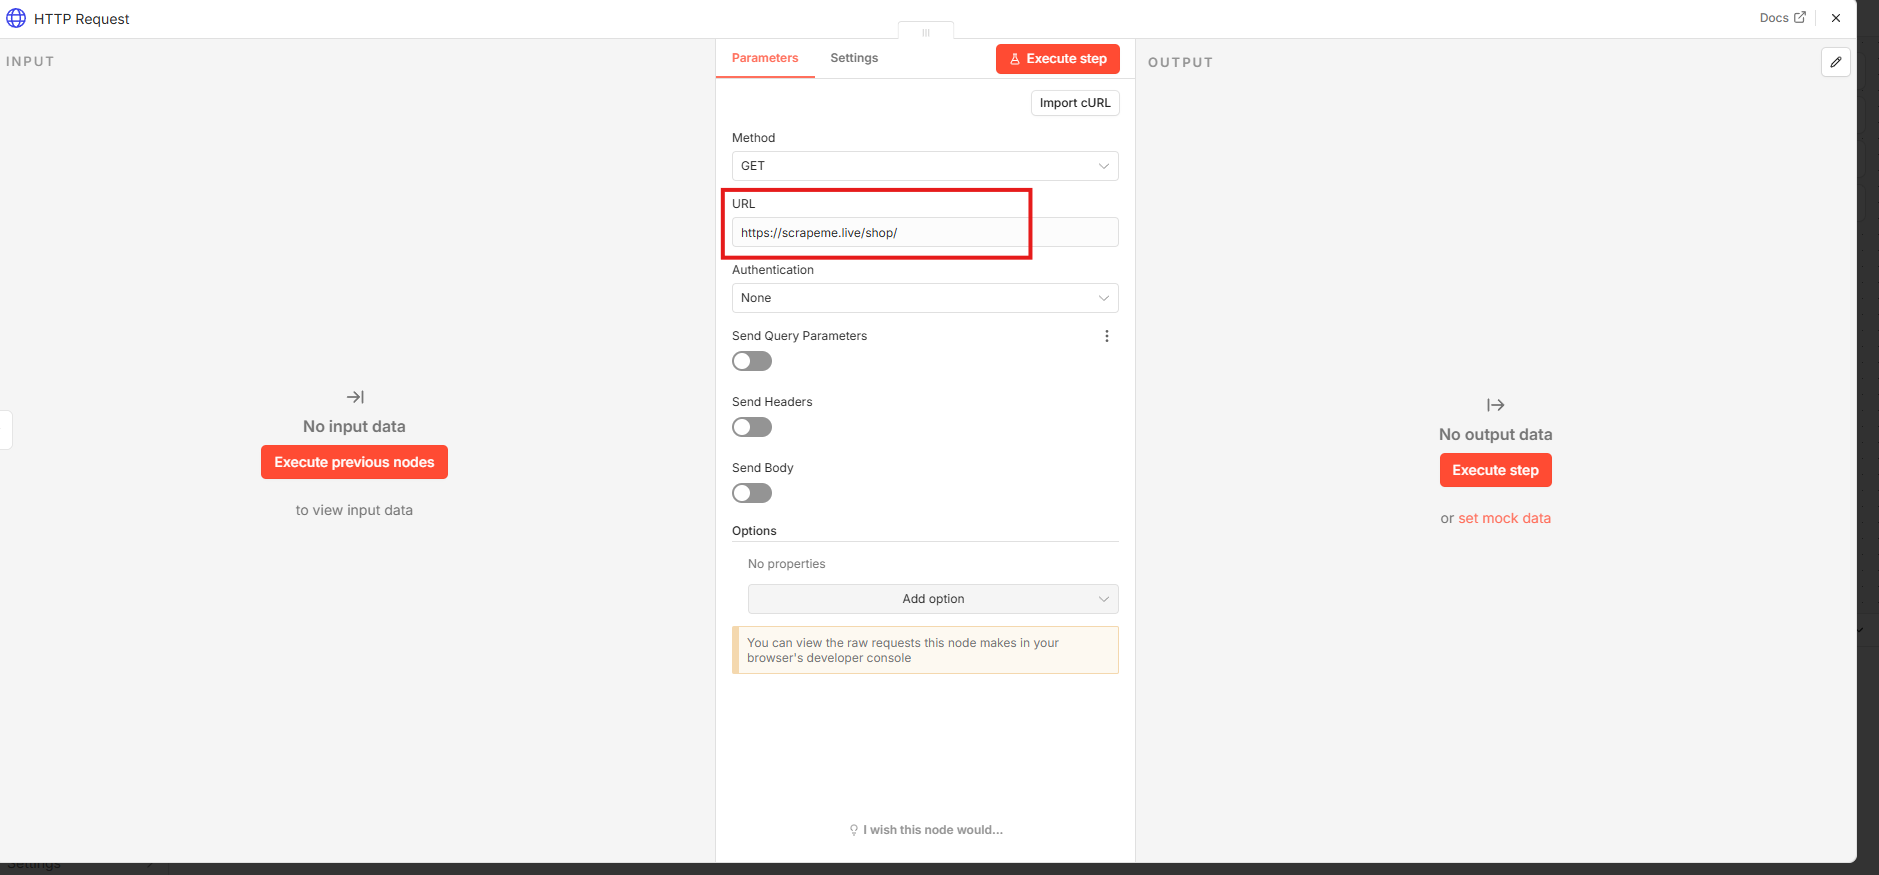The image size is (1879, 875).
Task: Click the No input data arrow icon
Action: click(x=354, y=397)
